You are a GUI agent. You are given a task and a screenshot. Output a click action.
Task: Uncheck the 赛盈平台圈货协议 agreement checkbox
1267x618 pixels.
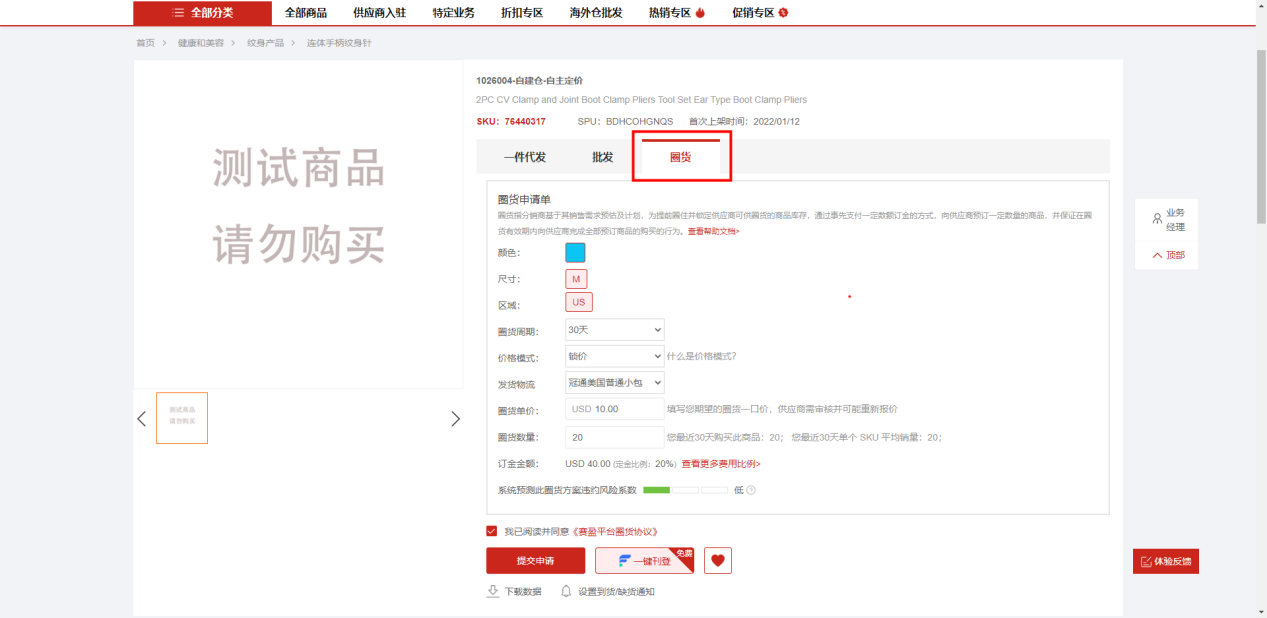tap(491, 531)
